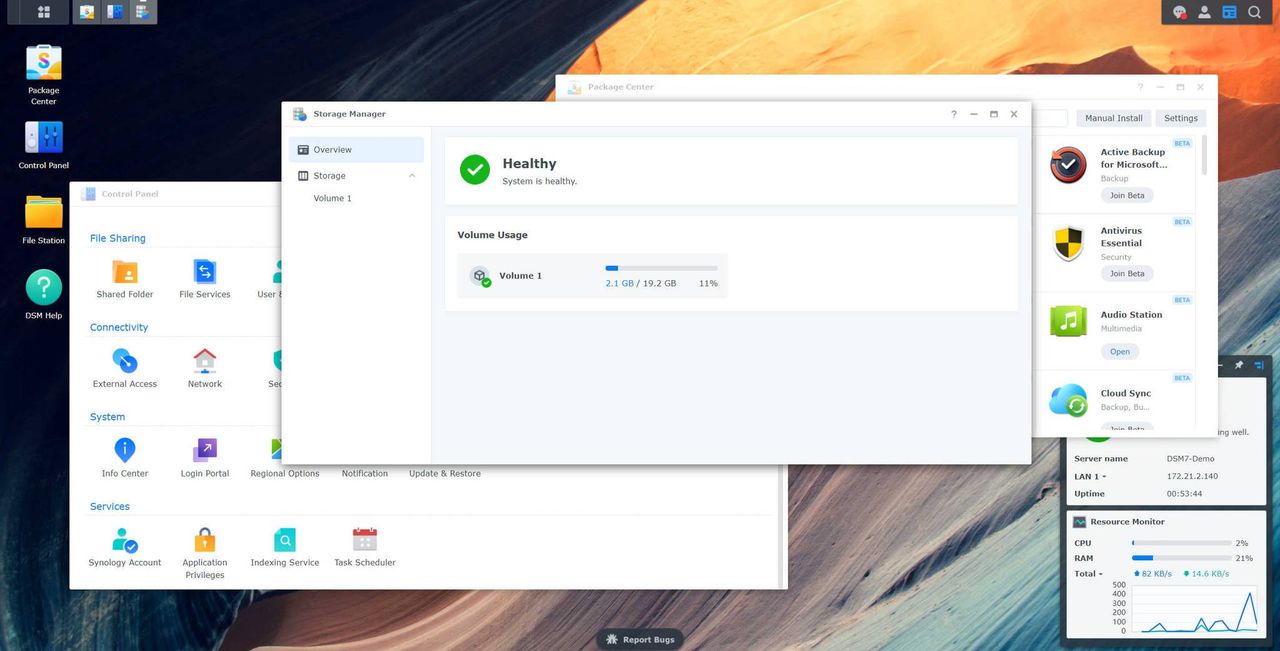This screenshot has height=651, width=1280.
Task: Click the Resource Monitor widget icon
Action: (x=1080, y=522)
